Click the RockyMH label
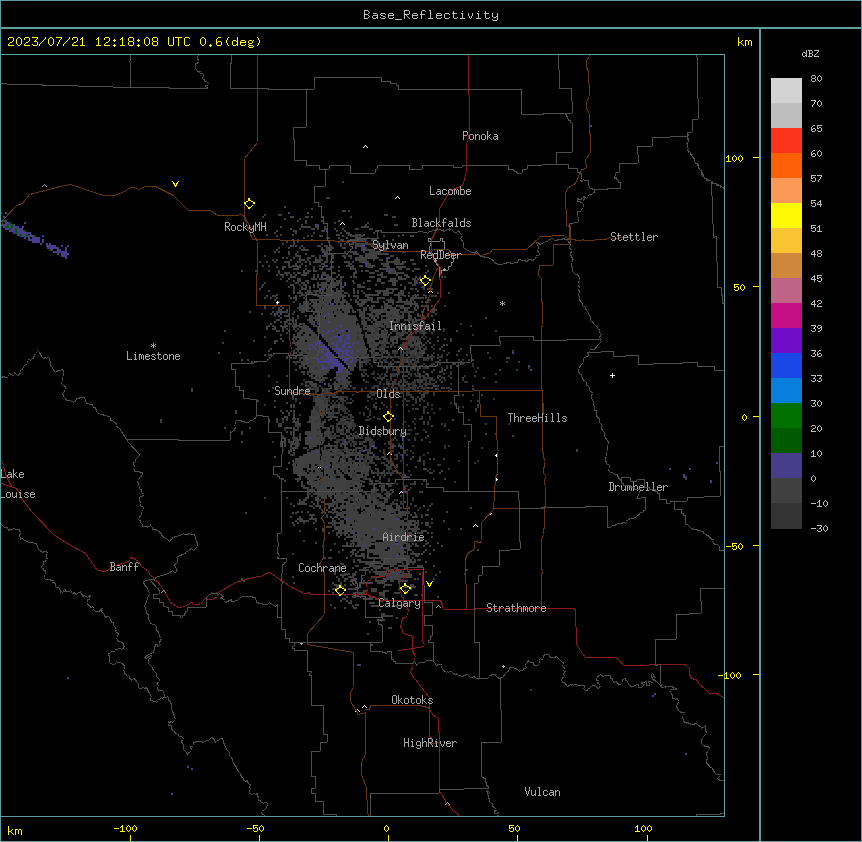This screenshot has height=842, width=862. (x=245, y=227)
